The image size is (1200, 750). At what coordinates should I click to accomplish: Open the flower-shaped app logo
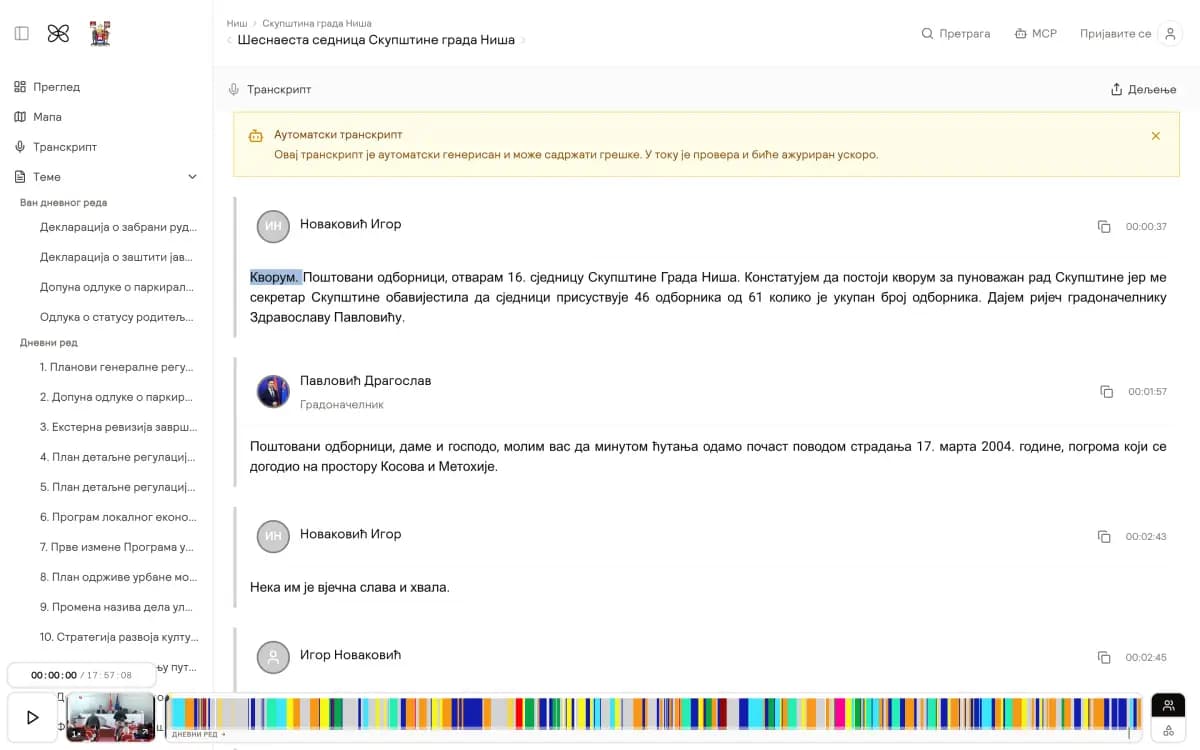[x=58, y=33]
